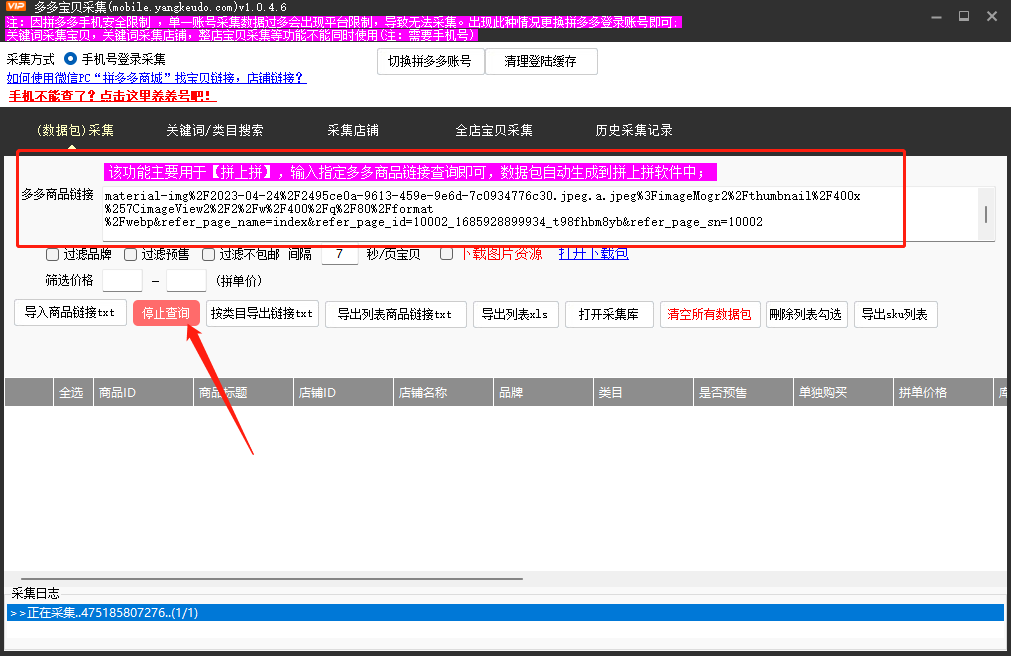Enable 过滤不包邮 checkbox

(208, 255)
